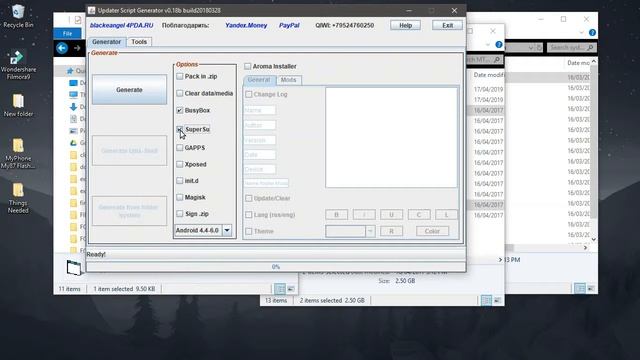Click the Exit button
The width and height of the screenshot is (640, 360).
point(447,25)
